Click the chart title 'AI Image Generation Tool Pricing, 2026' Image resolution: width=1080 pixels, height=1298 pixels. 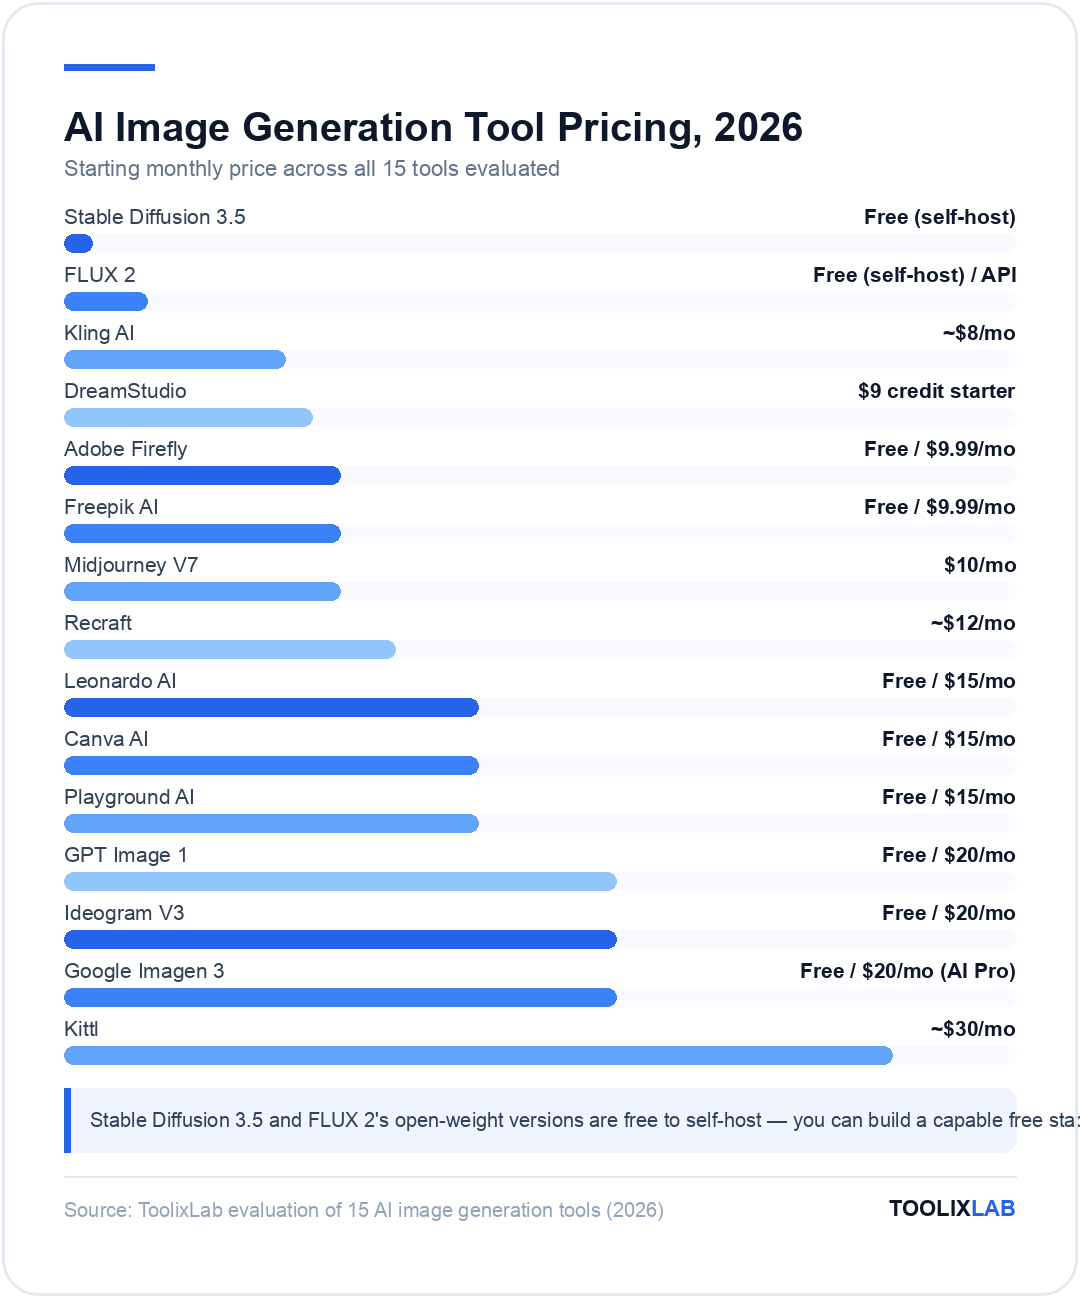pyautogui.click(x=433, y=127)
